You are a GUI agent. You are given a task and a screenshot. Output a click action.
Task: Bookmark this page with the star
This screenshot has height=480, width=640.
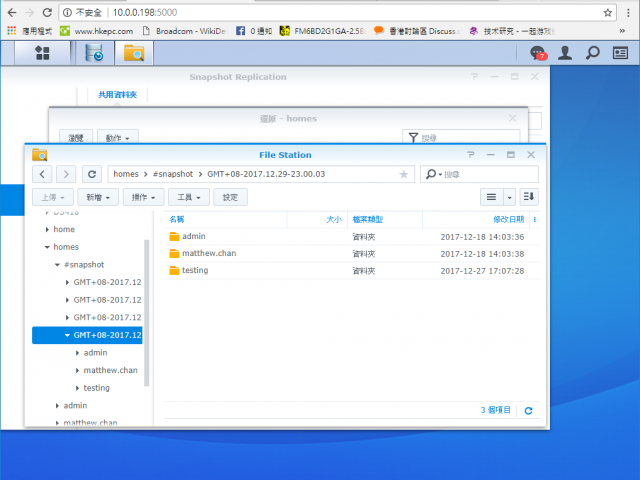pyautogui.click(x=607, y=13)
